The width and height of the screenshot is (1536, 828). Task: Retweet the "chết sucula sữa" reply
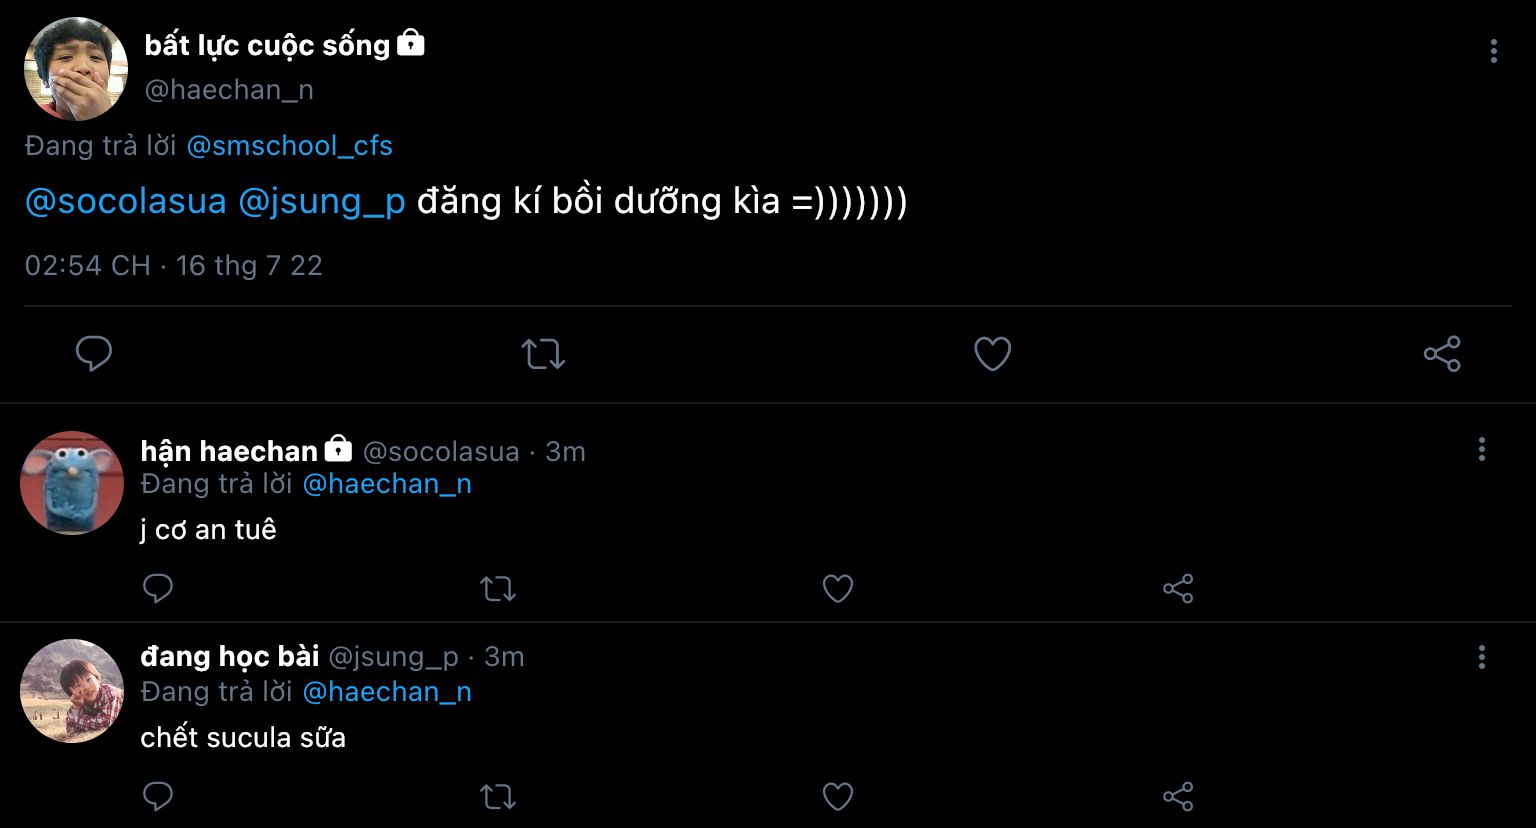498,796
